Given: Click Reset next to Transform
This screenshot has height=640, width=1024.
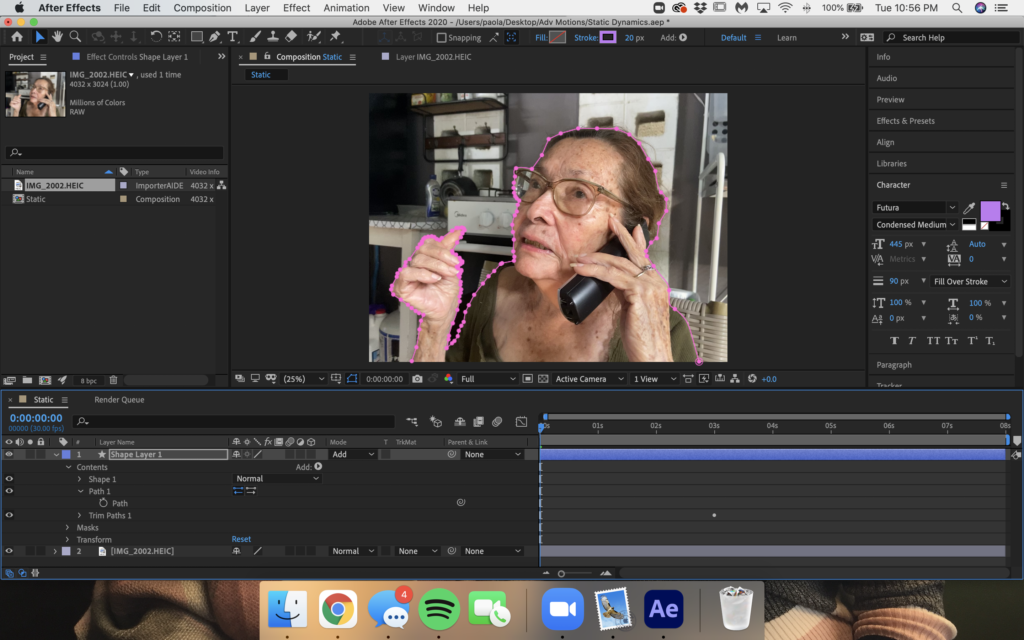Looking at the screenshot, I should click(x=241, y=539).
